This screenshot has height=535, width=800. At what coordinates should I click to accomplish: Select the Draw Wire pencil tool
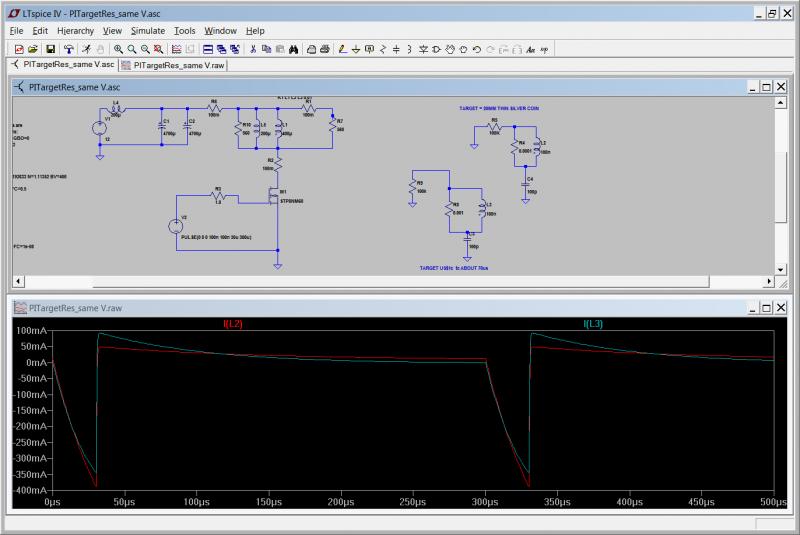(342, 49)
